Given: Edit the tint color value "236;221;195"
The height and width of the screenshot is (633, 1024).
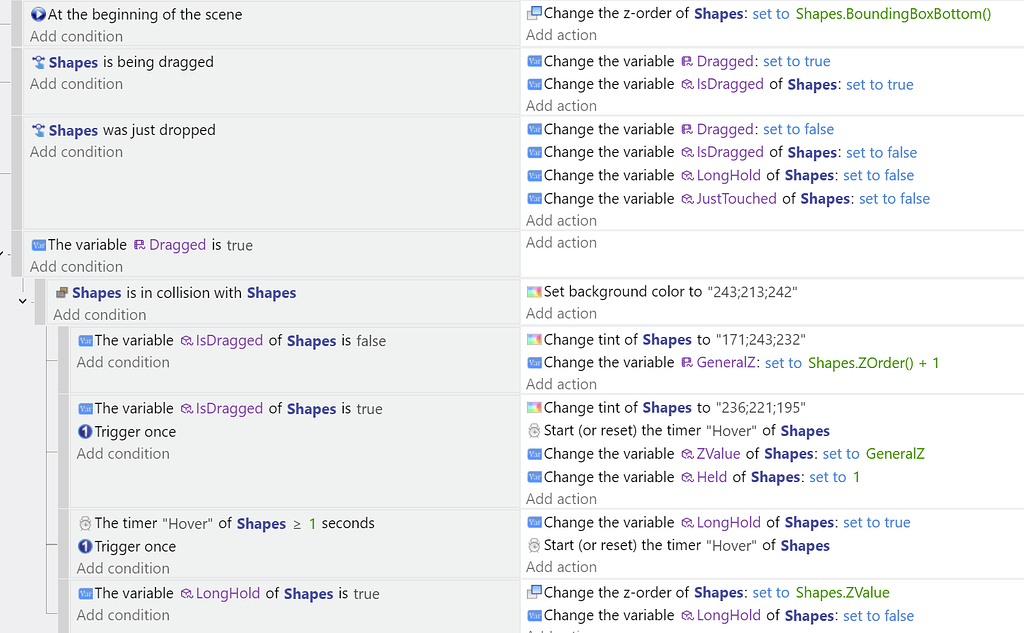Looking at the screenshot, I should [x=761, y=408].
